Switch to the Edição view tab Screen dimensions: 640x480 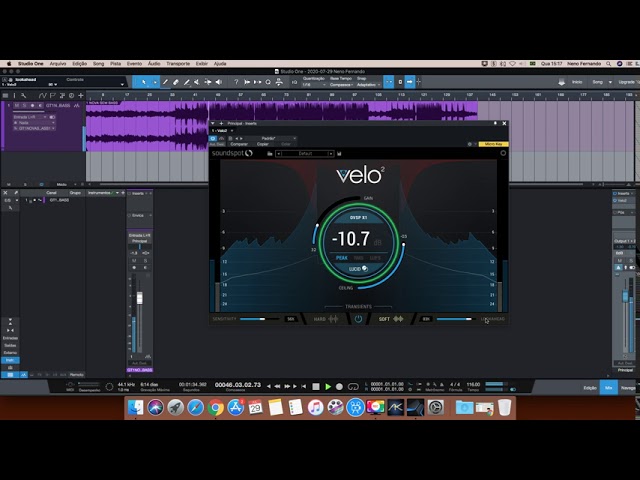590,388
